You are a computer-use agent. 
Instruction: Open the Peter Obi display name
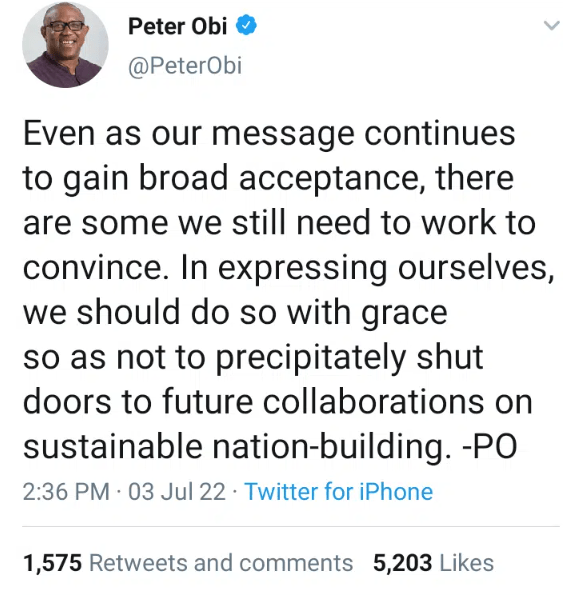(x=178, y=26)
